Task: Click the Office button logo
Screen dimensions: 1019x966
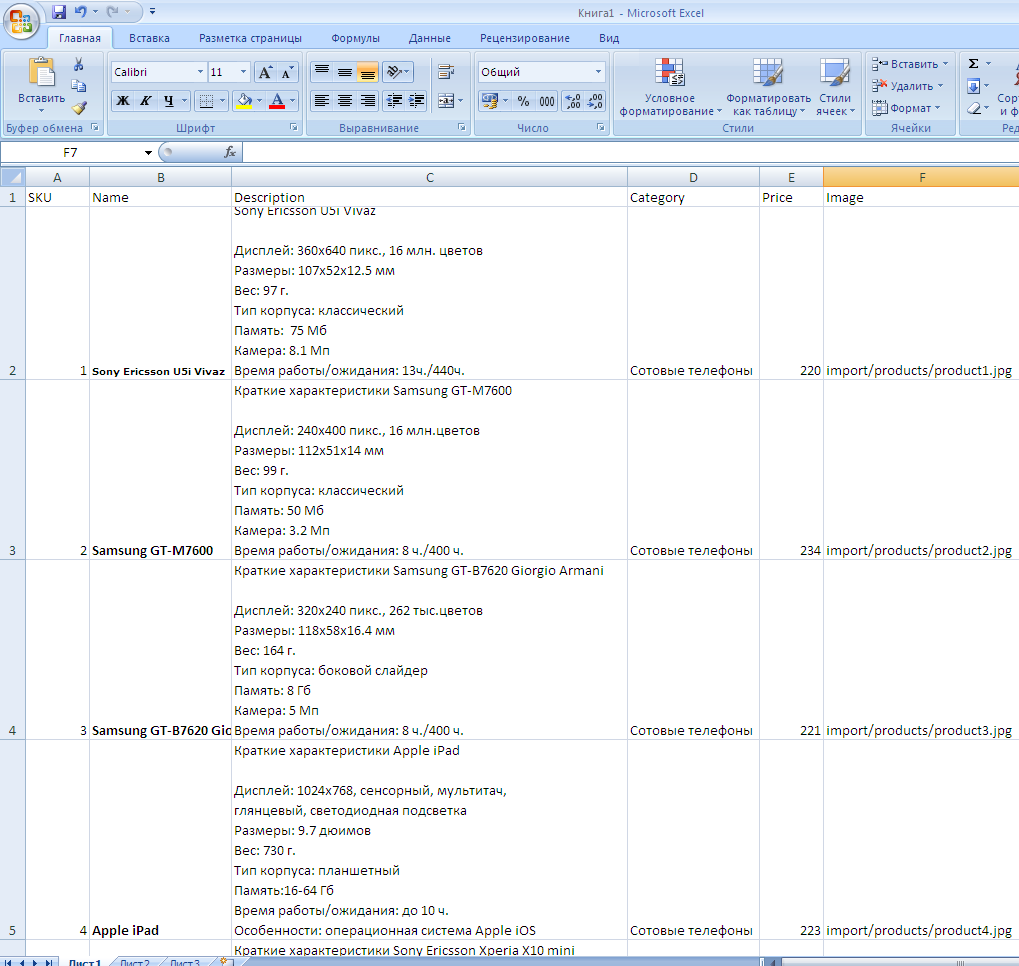Action: point(21,21)
